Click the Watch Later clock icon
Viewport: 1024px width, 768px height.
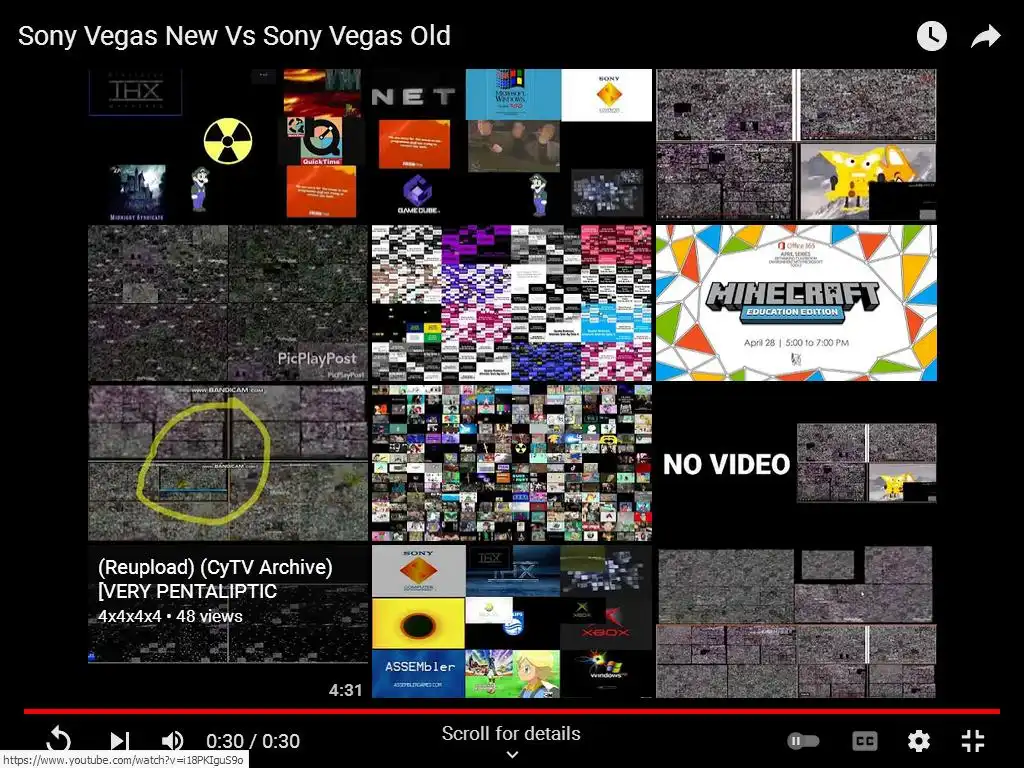point(931,36)
